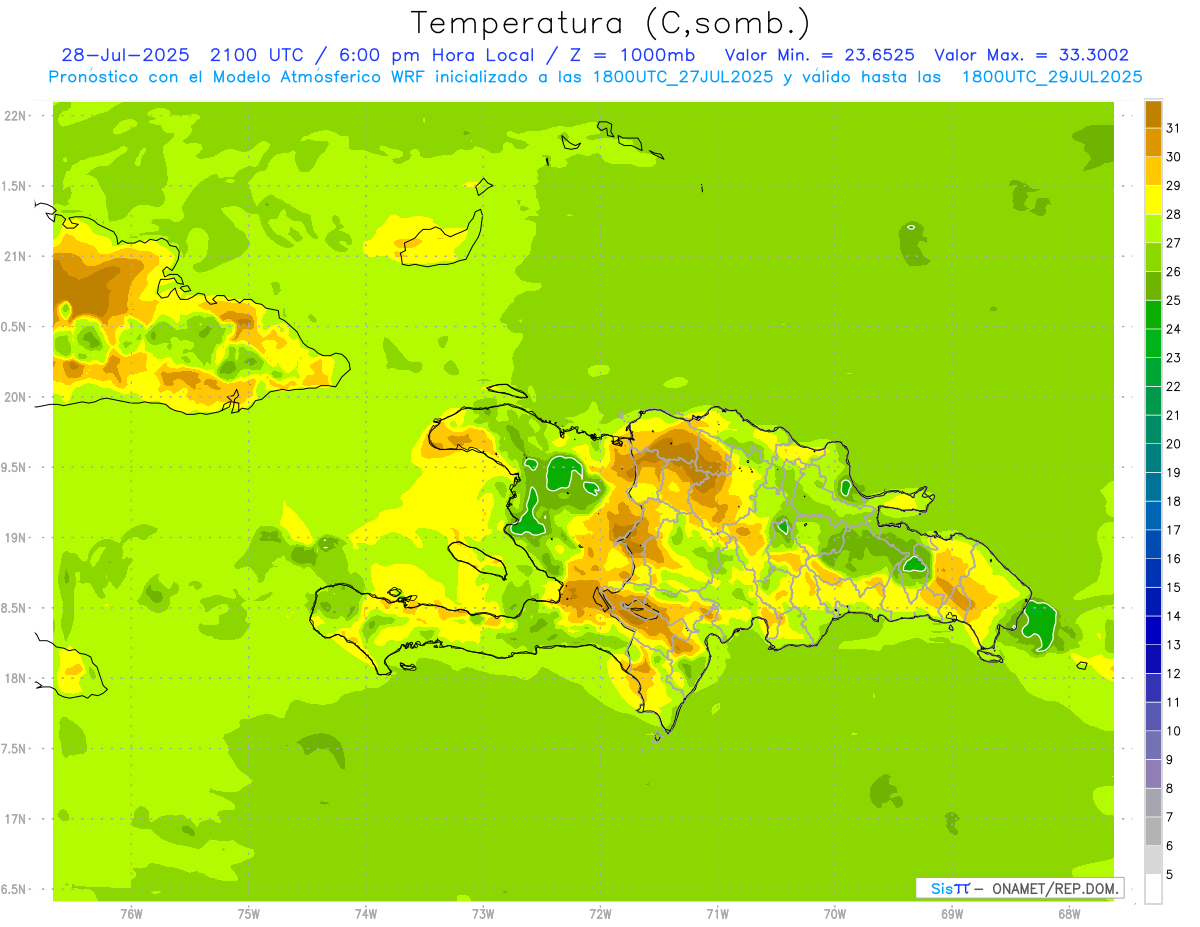
Task: Click the '71W' longitude axis label
Action: pyautogui.click(x=717, y=914)
